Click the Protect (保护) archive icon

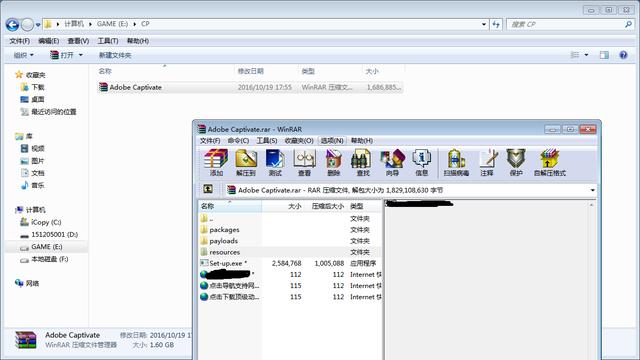pyautogui.click(x=516, y=162)
